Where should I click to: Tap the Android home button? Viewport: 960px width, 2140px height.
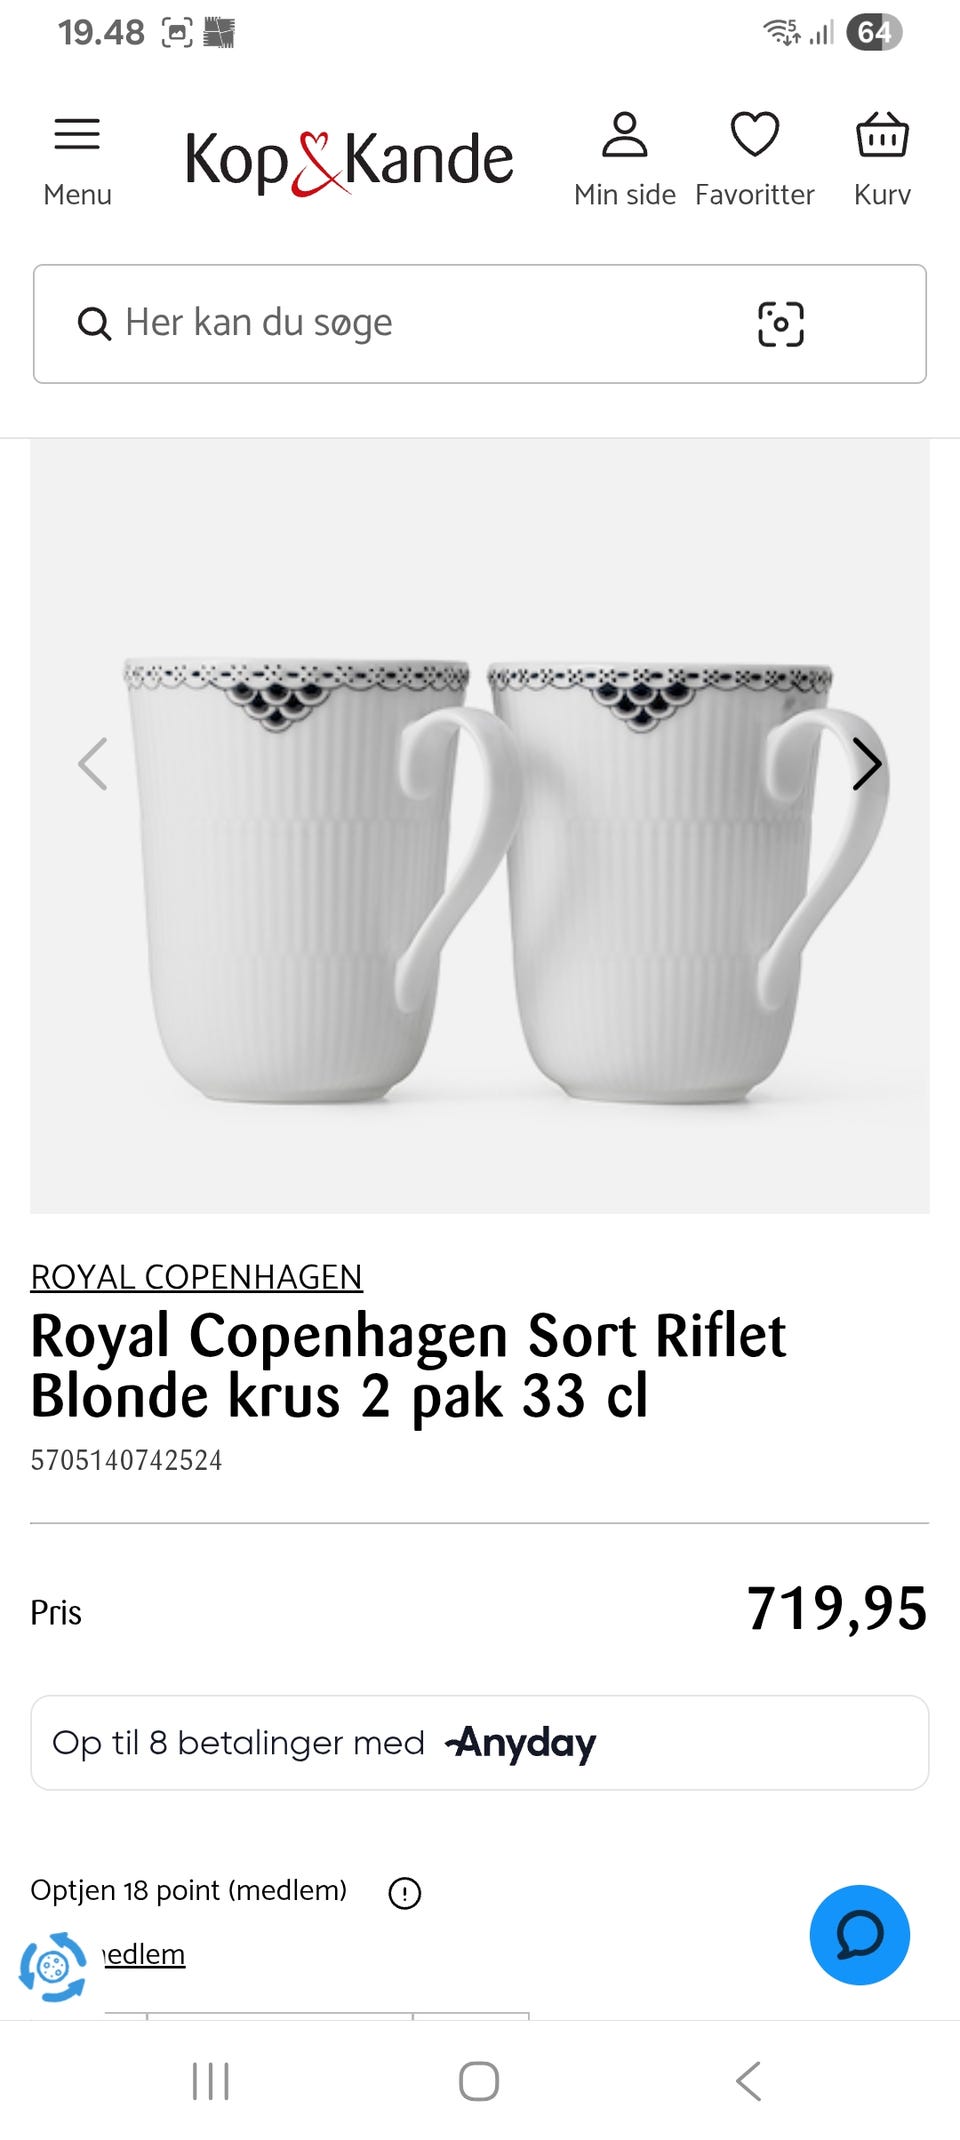tap(479, 2081)
